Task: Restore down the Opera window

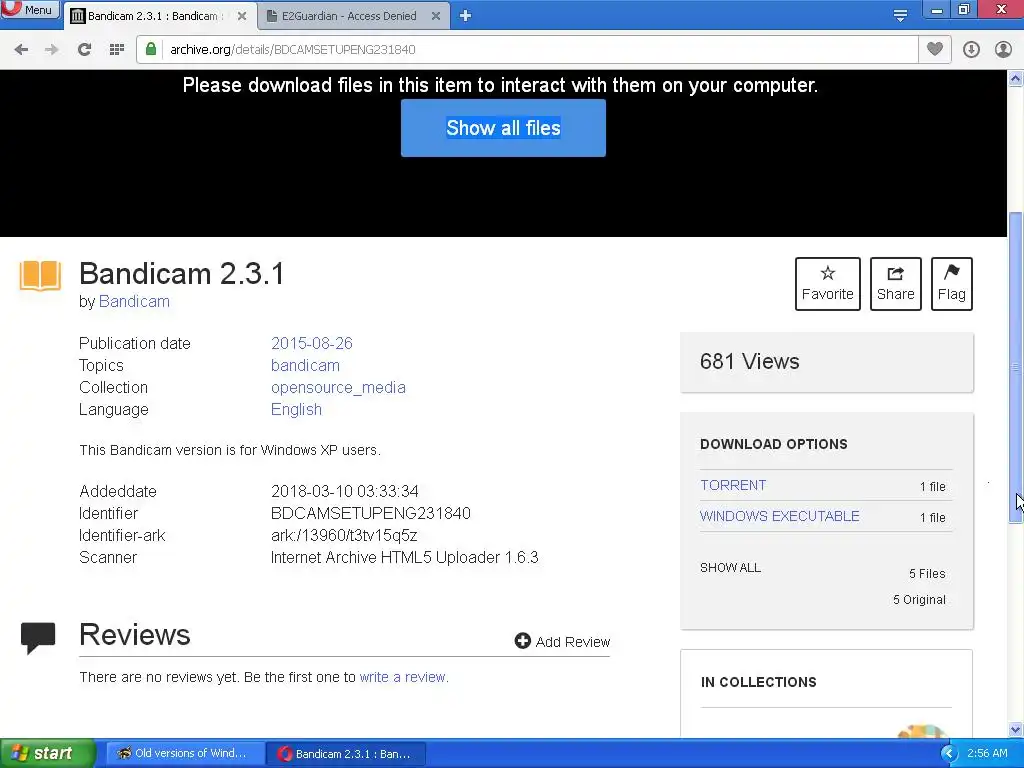Action: click(x=964, y=9)
